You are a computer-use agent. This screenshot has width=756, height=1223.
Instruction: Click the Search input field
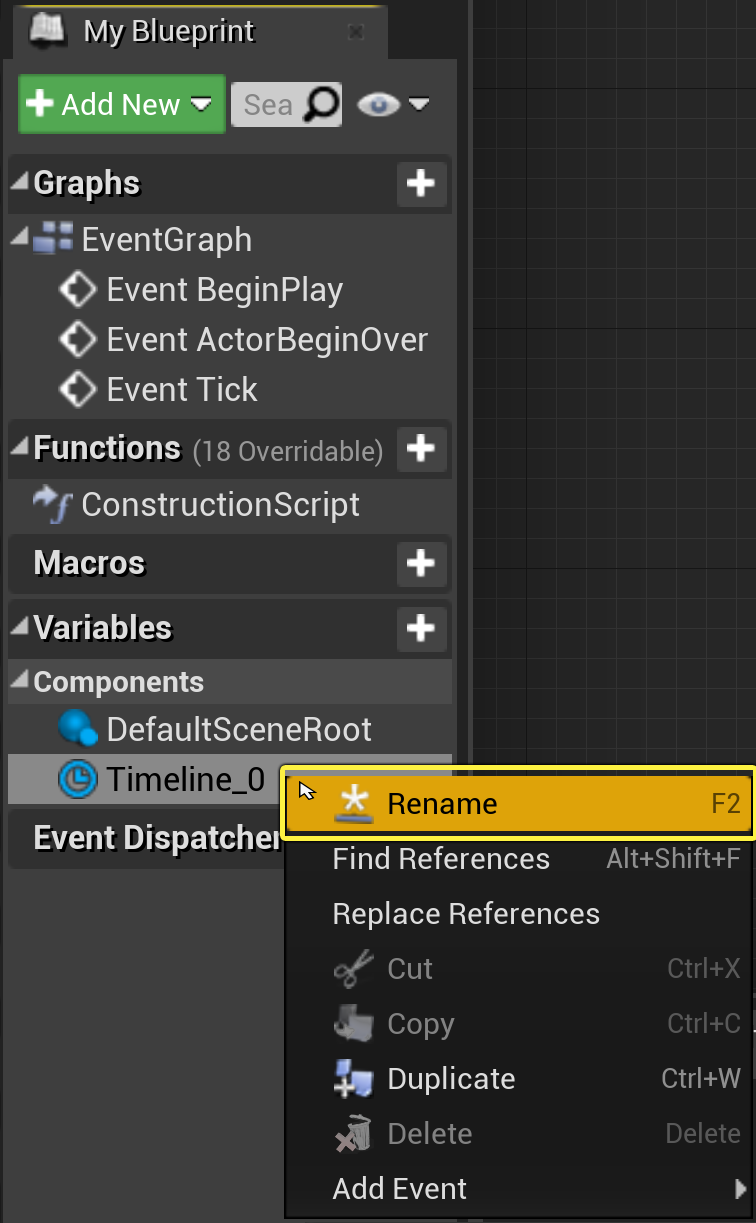(266, 104)
